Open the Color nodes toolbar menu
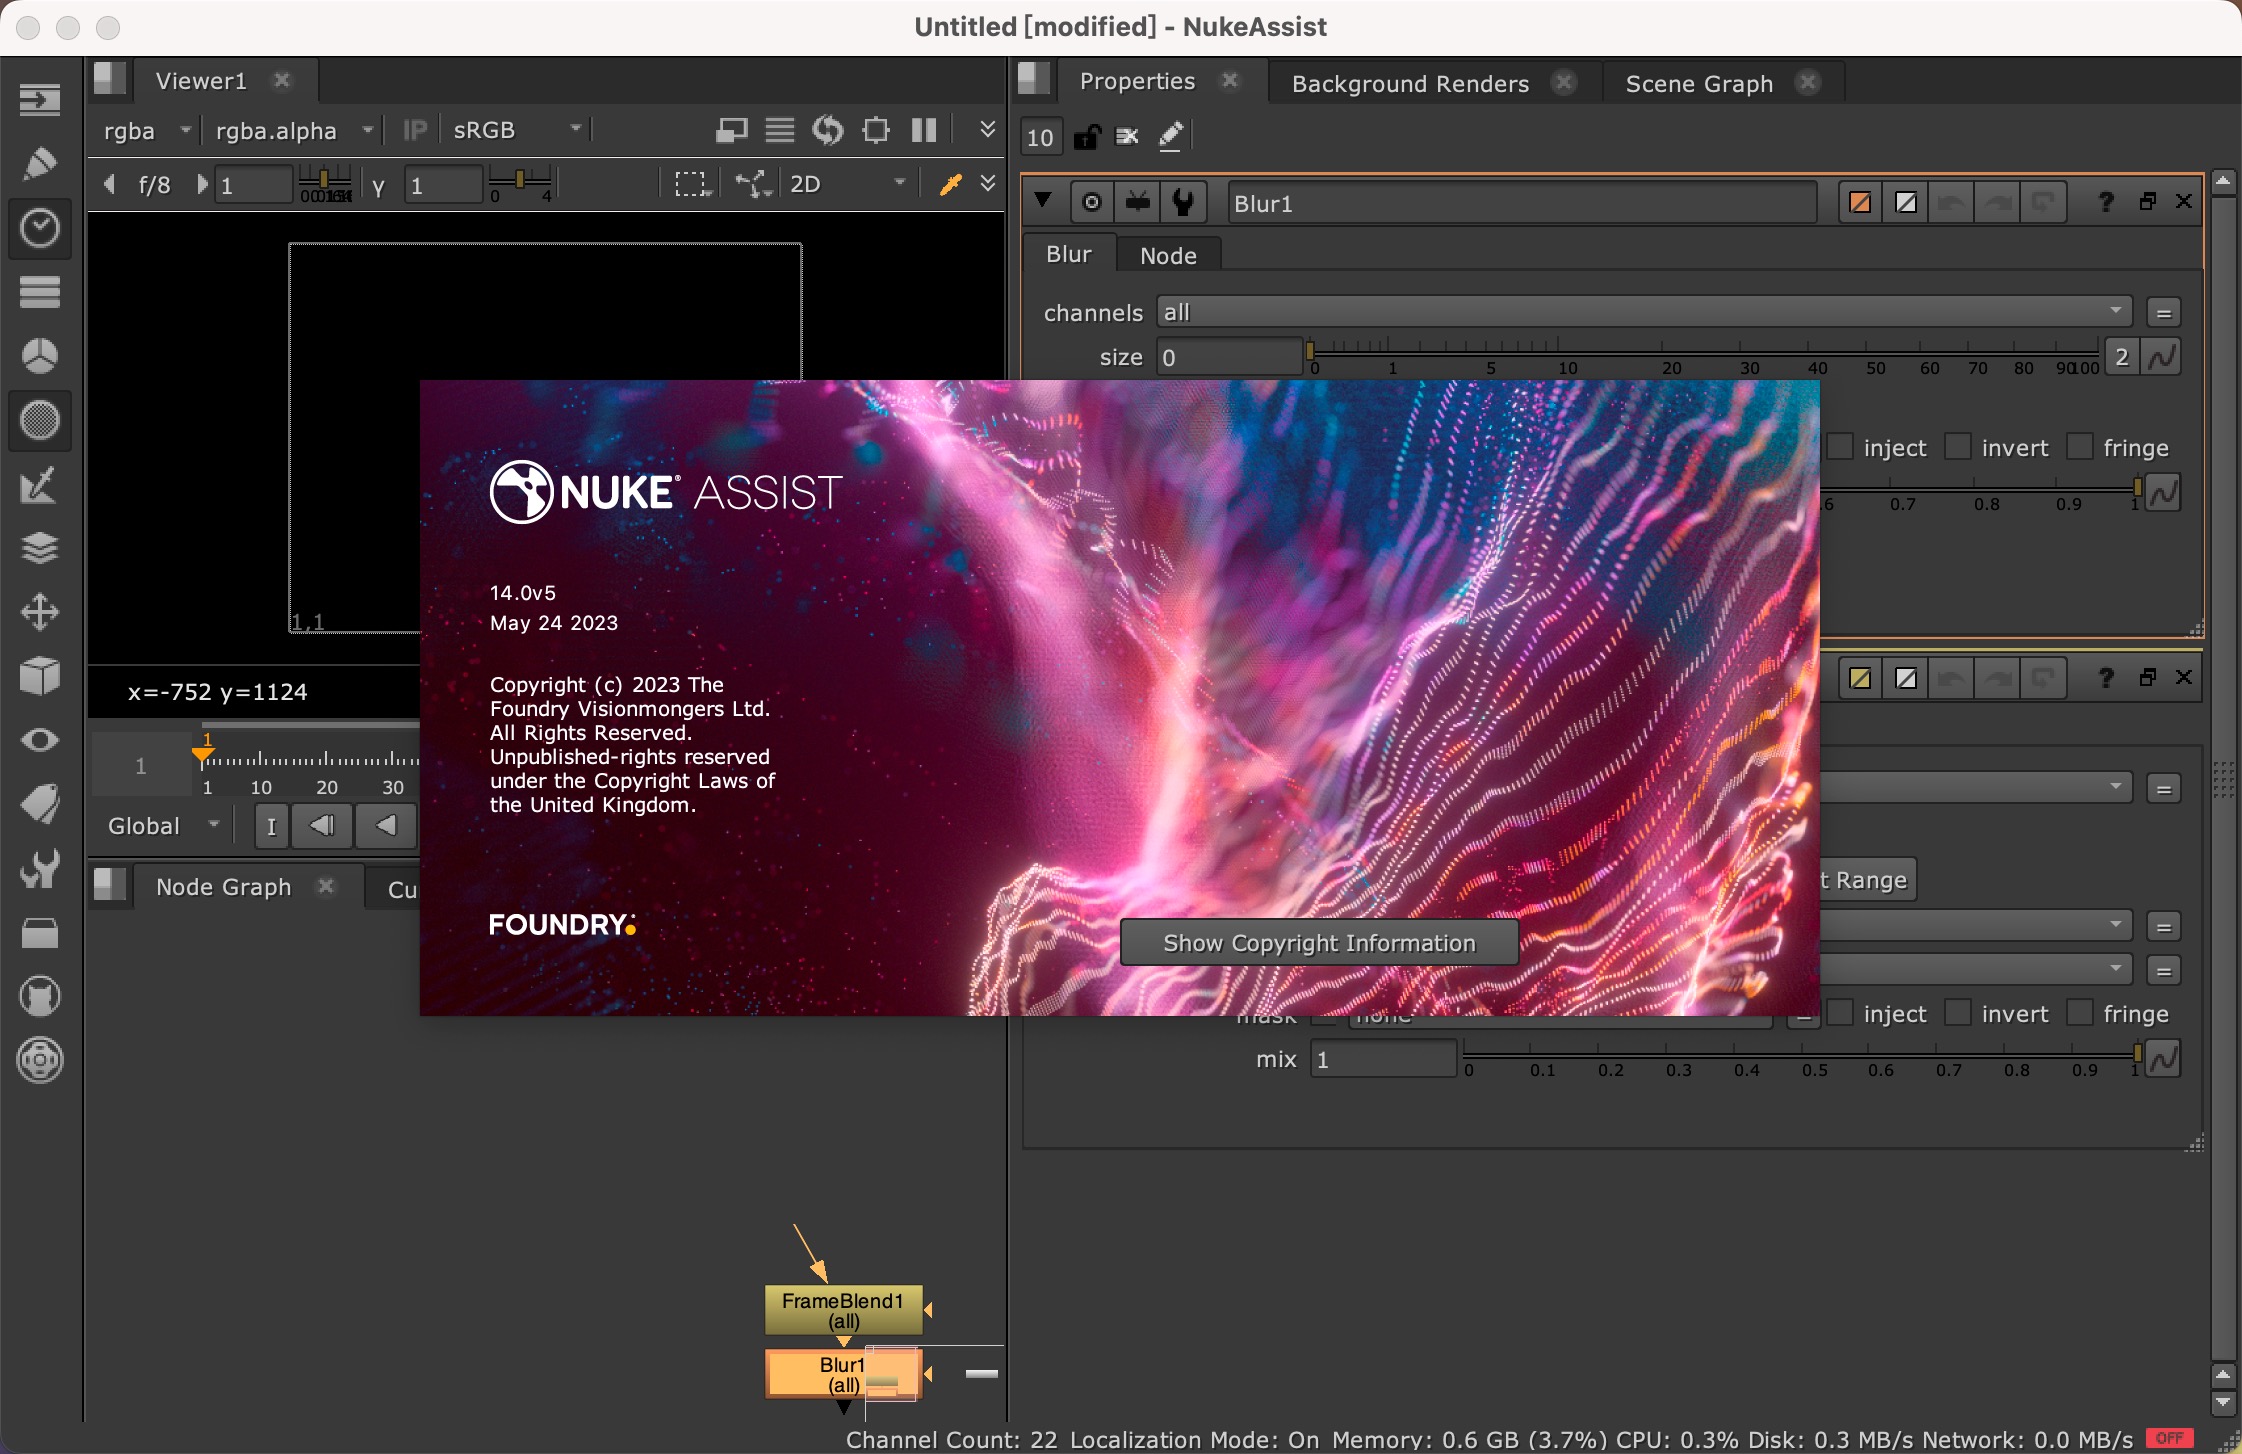Viewport: 2242px width, 1454px height. click(x=40, y=356)
